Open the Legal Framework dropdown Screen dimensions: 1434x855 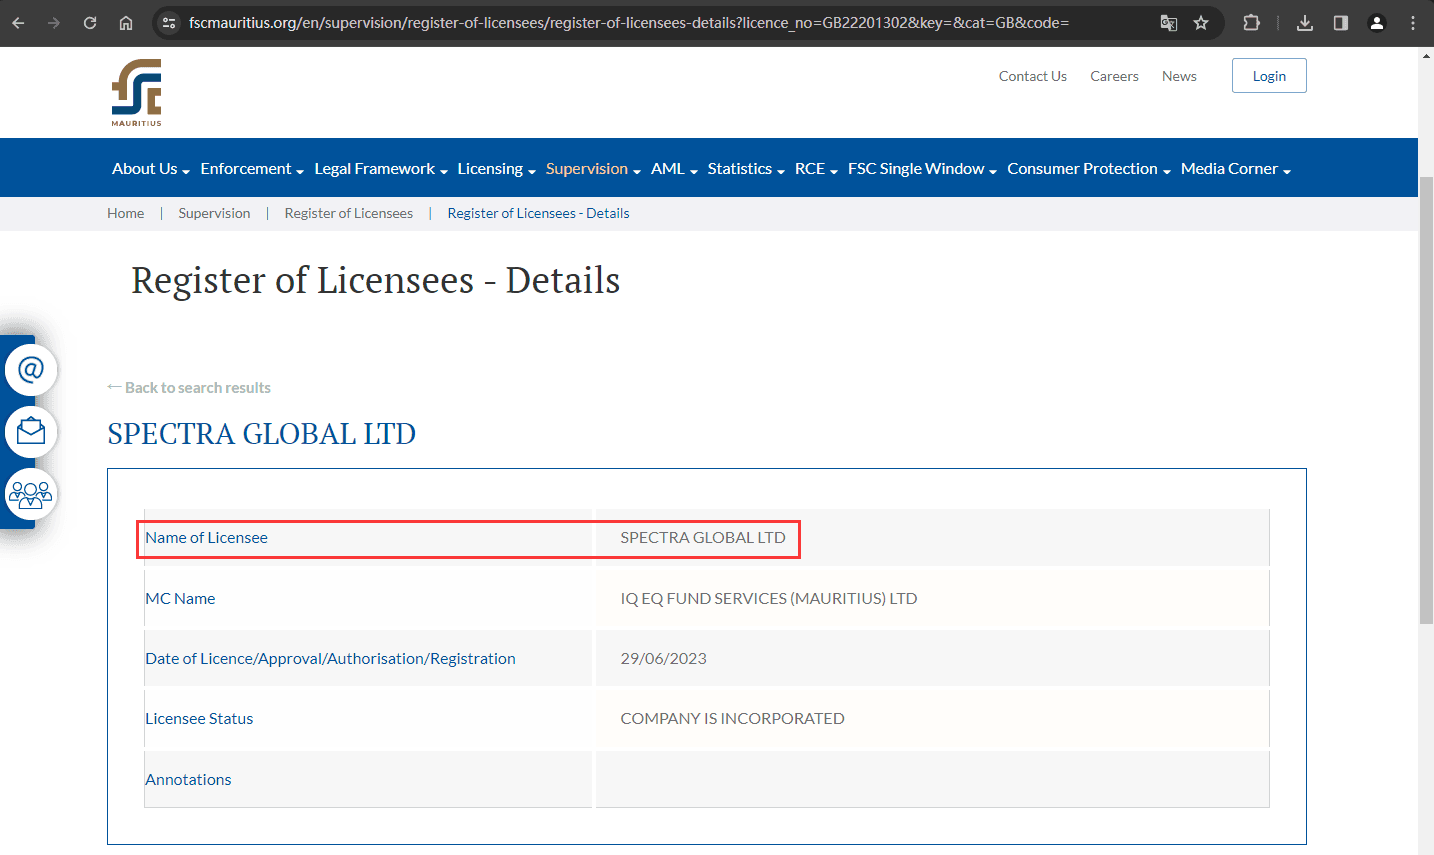[x=381, y=169]
